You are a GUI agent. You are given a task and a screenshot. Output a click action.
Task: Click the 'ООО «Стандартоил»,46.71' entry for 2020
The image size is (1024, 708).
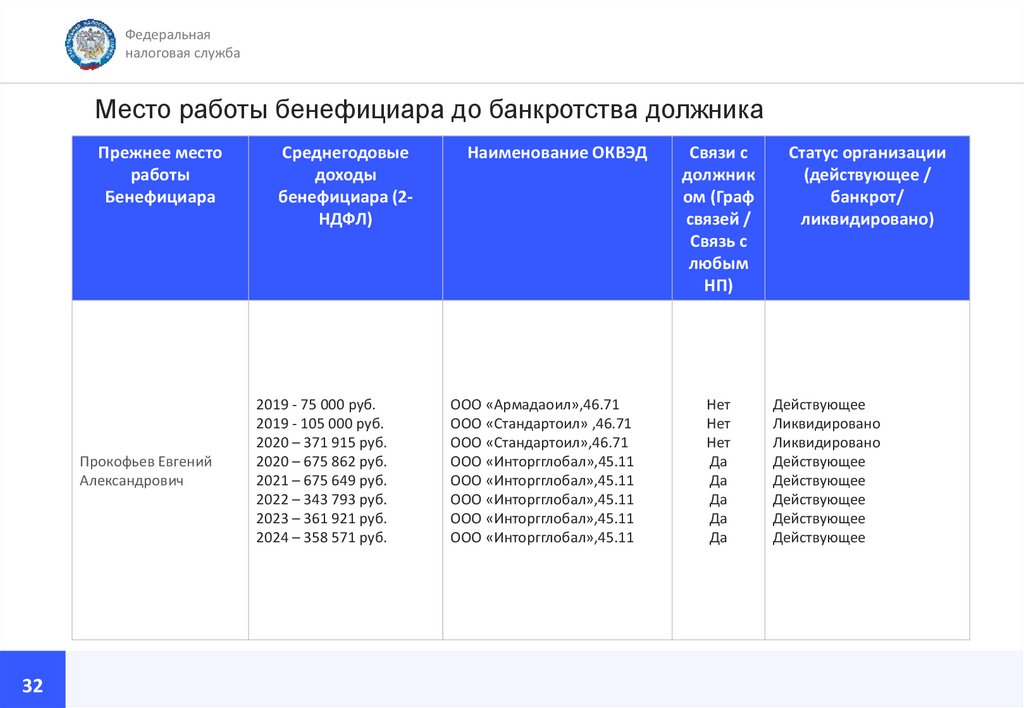(x=539, y=442)
